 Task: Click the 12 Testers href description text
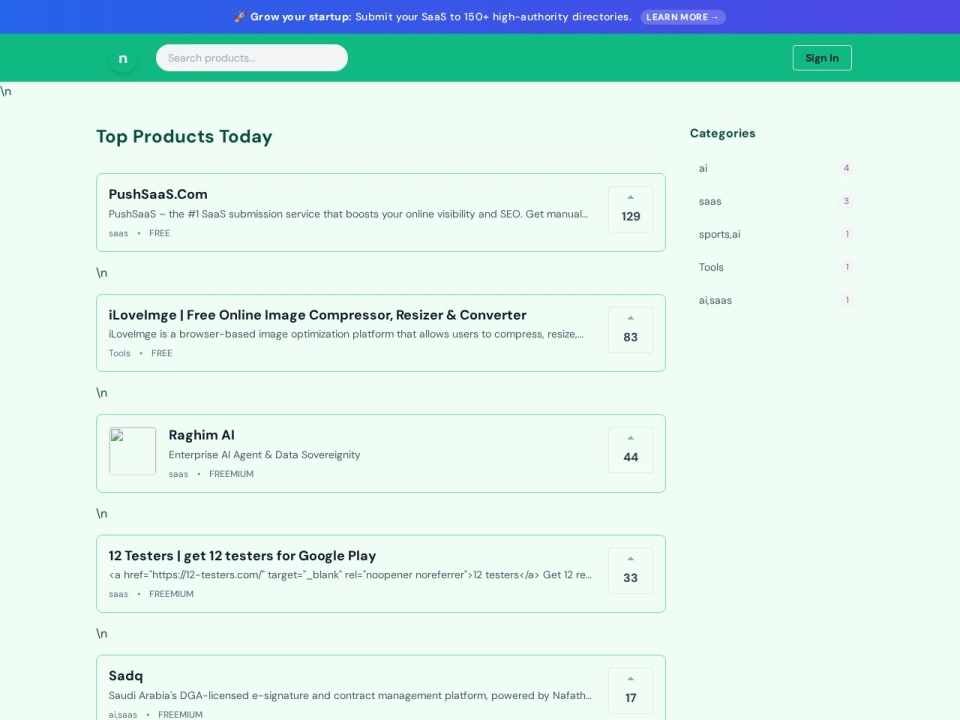point(350,574)
